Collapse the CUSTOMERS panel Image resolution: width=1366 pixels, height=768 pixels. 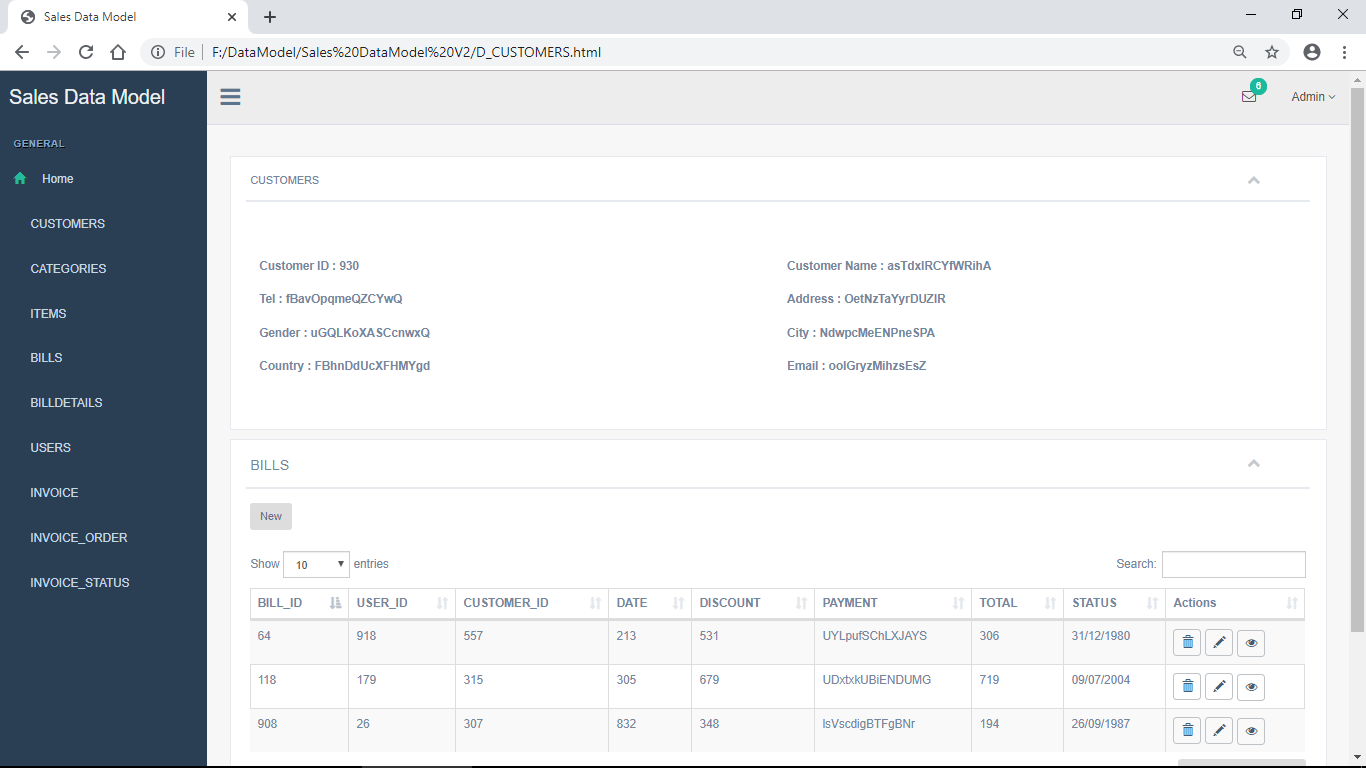tap(1254, 180)
